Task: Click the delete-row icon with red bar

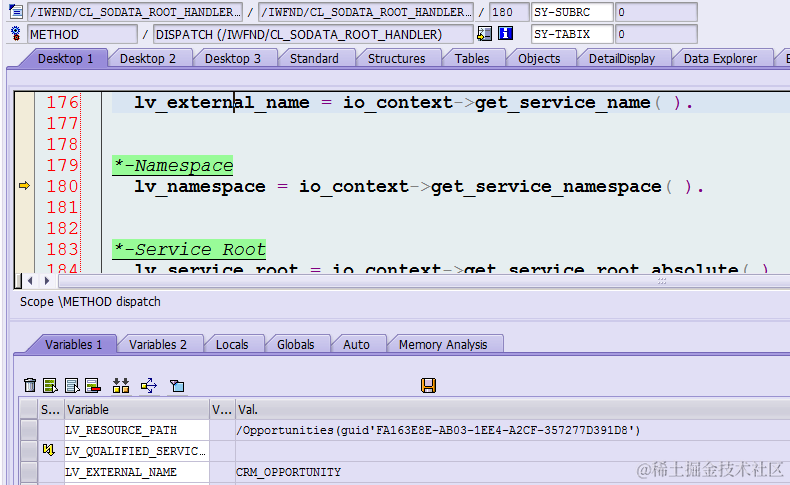Action: tap(93, 386)
